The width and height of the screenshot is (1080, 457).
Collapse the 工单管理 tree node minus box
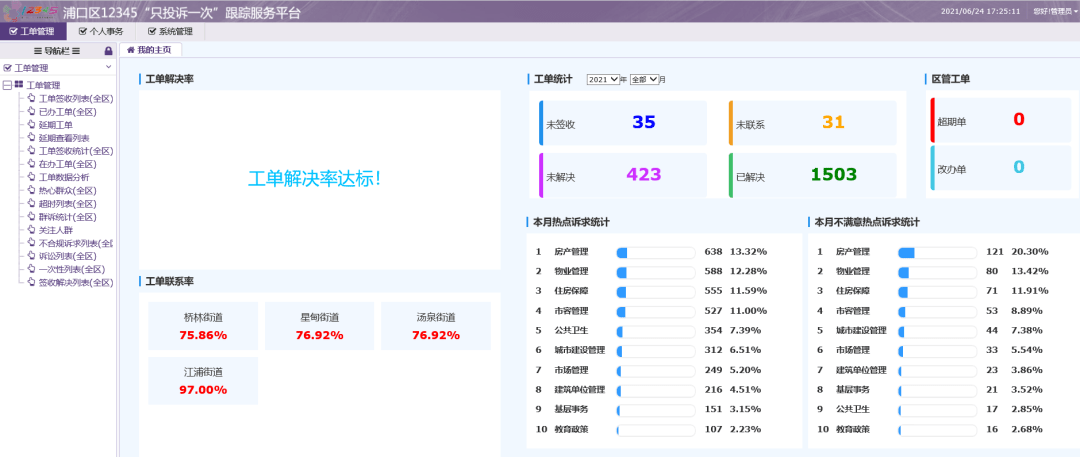[x=7, y=85]
